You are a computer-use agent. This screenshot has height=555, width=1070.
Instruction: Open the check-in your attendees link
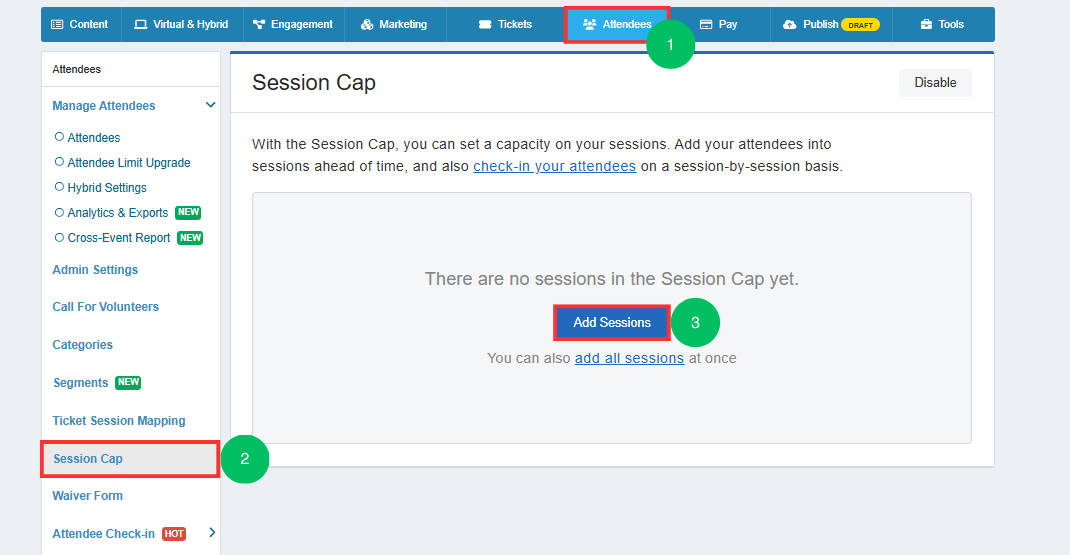555,166
